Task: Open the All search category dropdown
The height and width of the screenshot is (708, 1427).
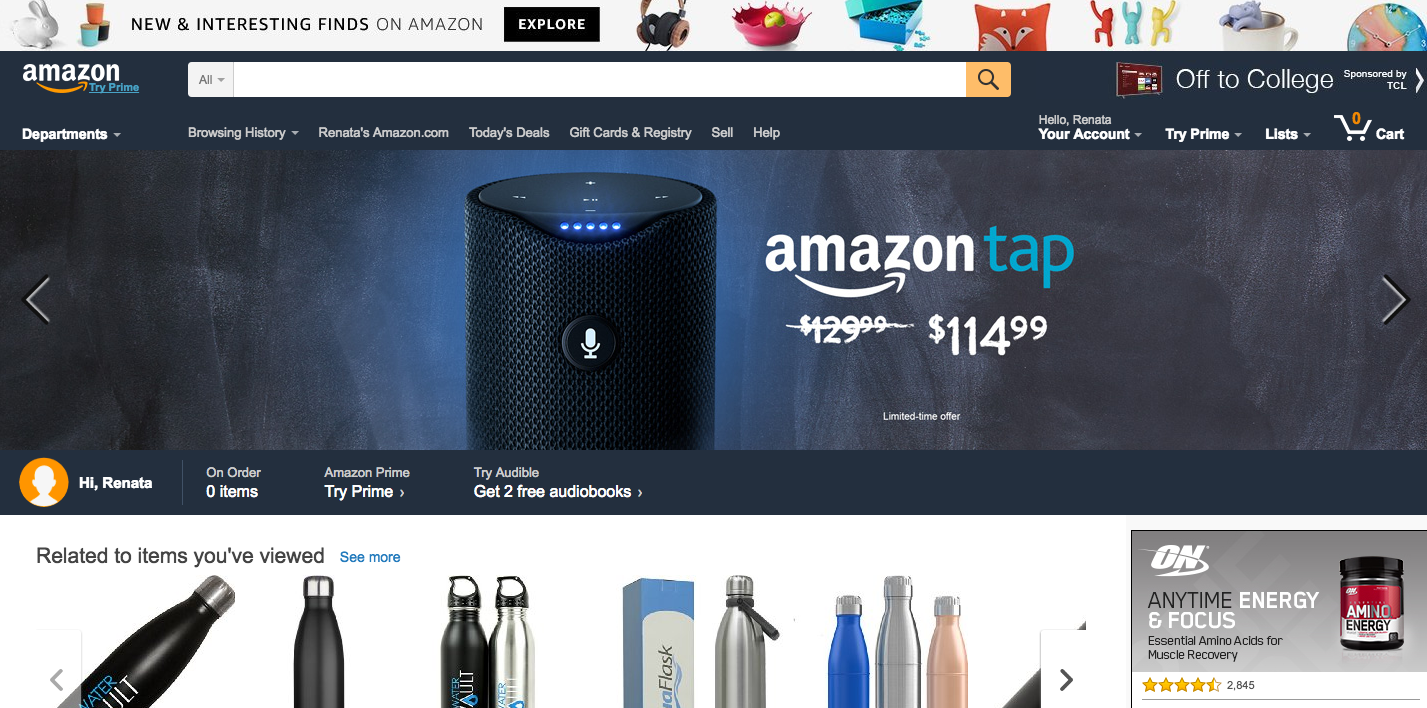Action: click(211, 80)
